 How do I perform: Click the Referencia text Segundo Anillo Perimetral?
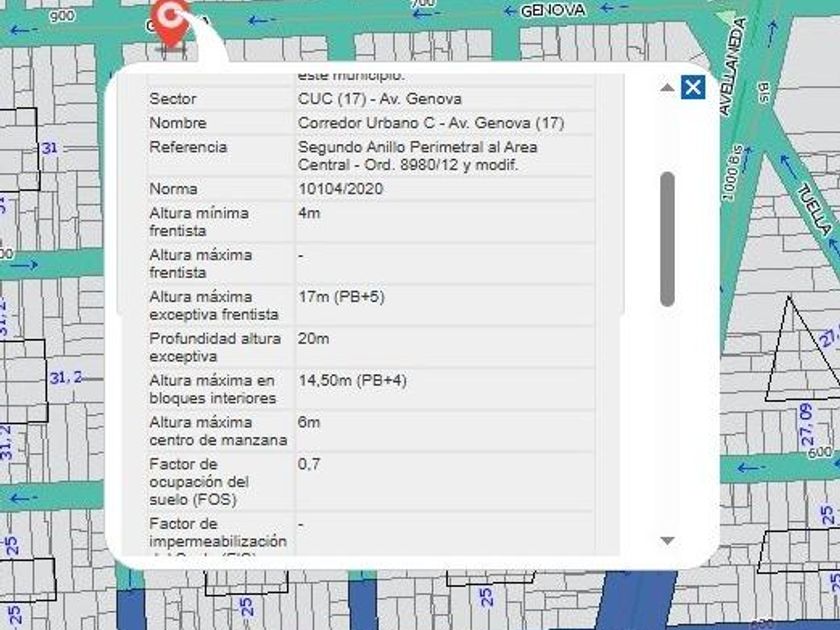coord(416,147)
